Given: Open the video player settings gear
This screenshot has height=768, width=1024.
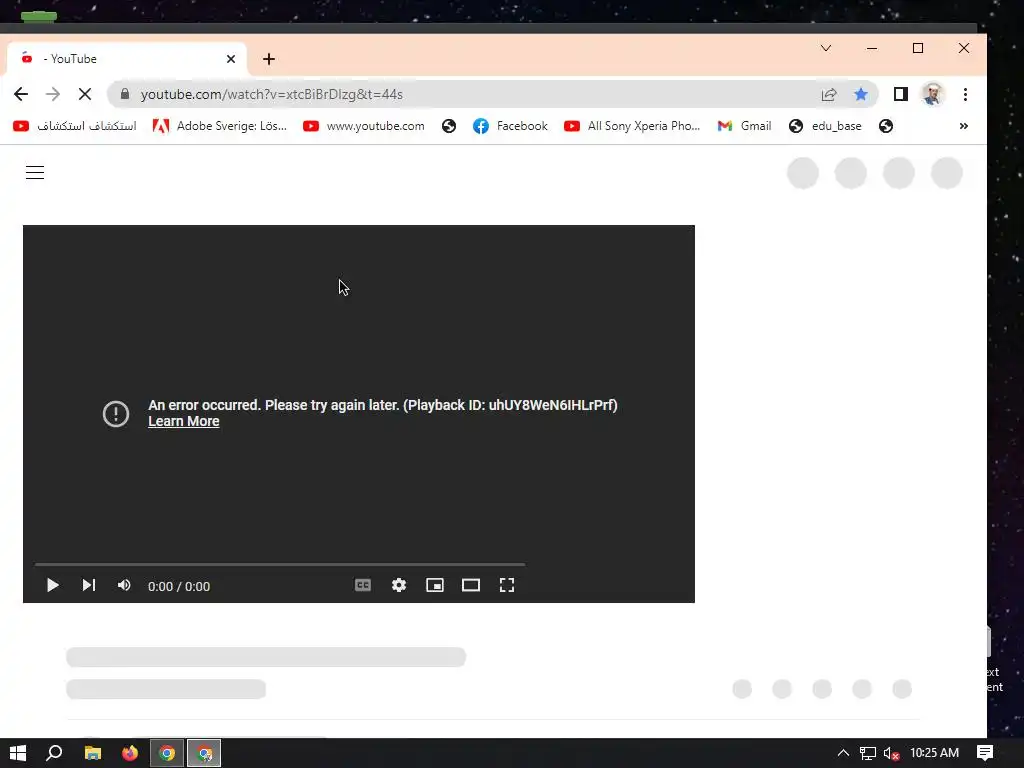Looking at the screenshot, I should click(399, 585).
